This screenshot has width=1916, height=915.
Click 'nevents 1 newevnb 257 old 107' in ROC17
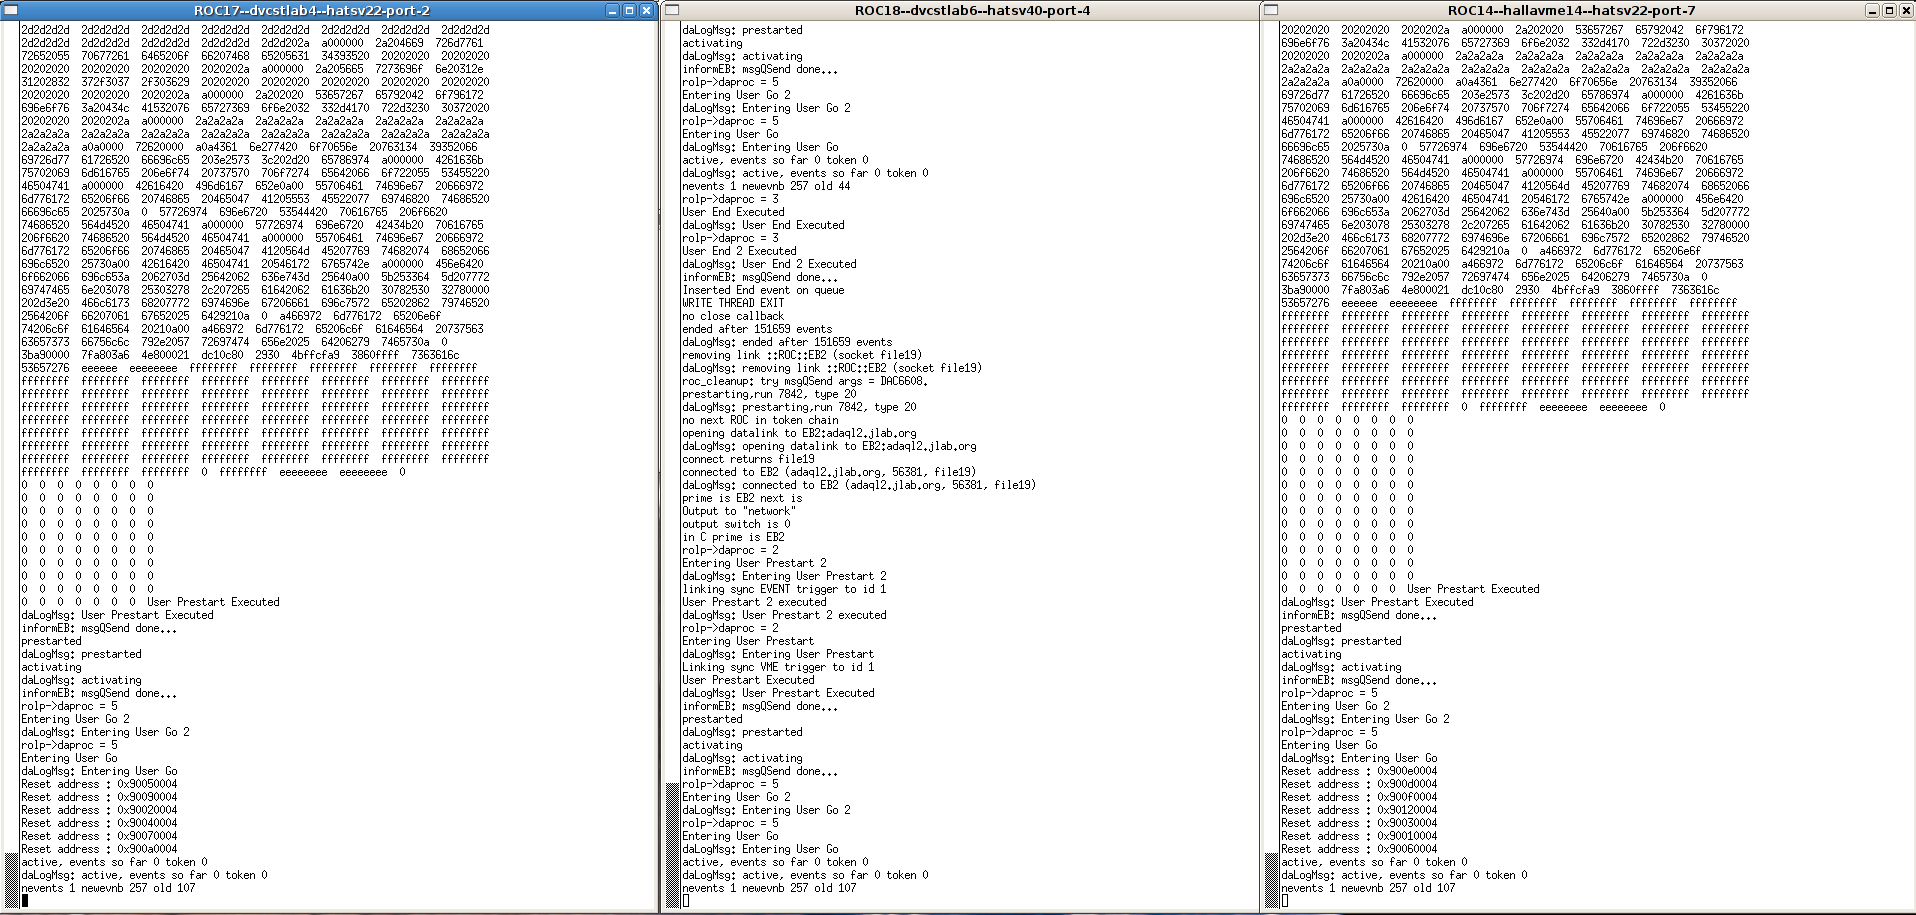point(108,888)
